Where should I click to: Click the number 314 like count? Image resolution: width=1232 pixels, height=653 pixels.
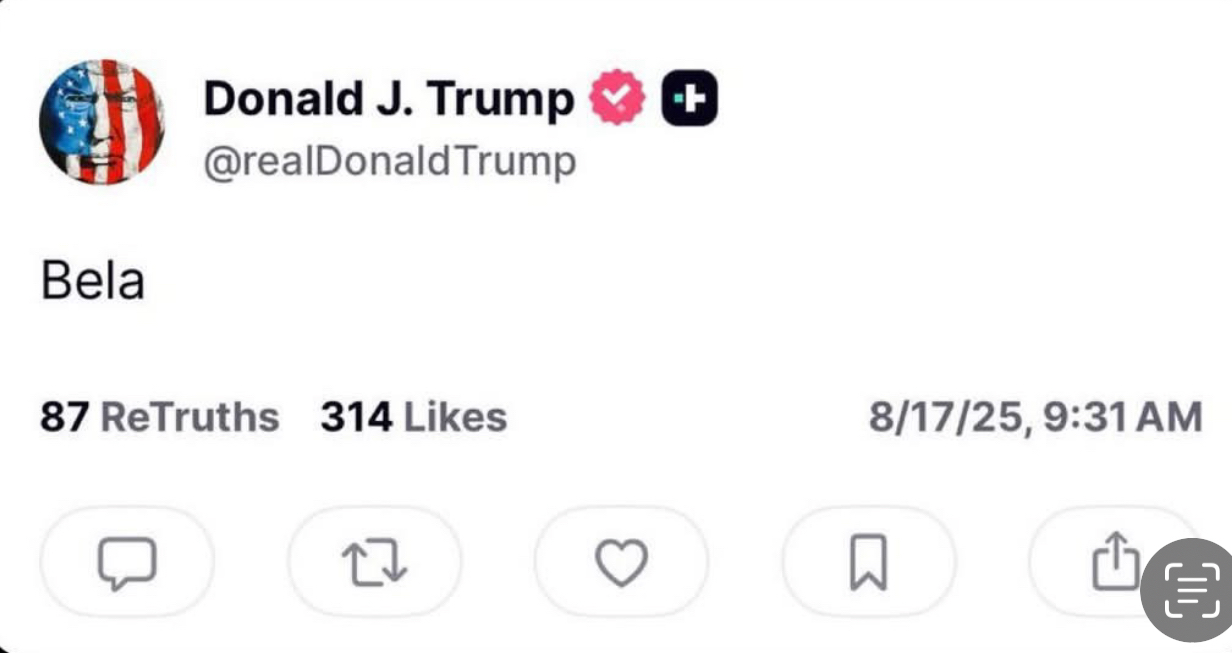[356, 417]
